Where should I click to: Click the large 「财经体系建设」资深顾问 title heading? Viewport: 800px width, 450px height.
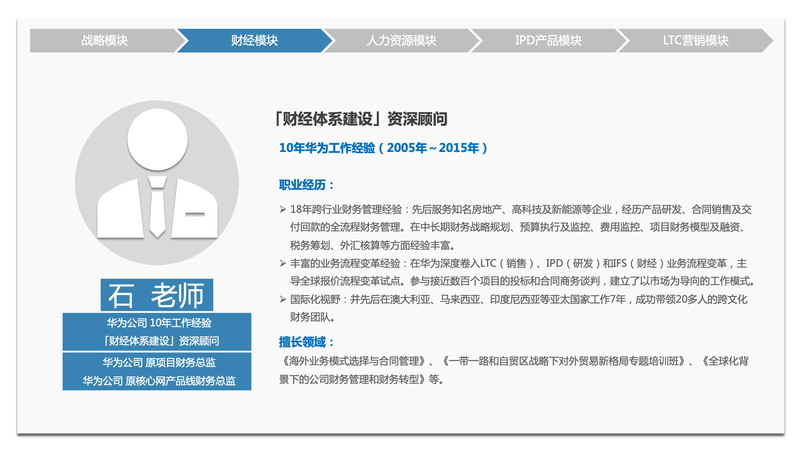[359, 119]
